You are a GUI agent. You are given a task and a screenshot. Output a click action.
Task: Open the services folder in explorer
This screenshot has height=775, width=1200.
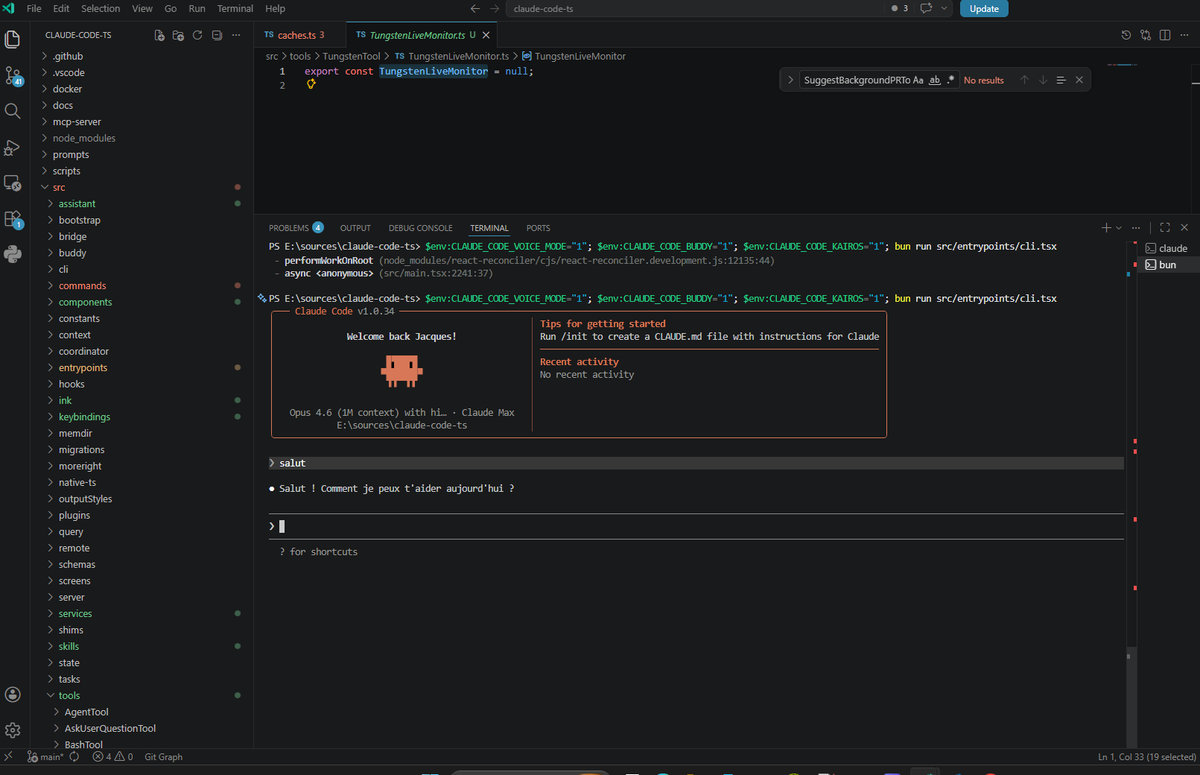pos(75,613)
